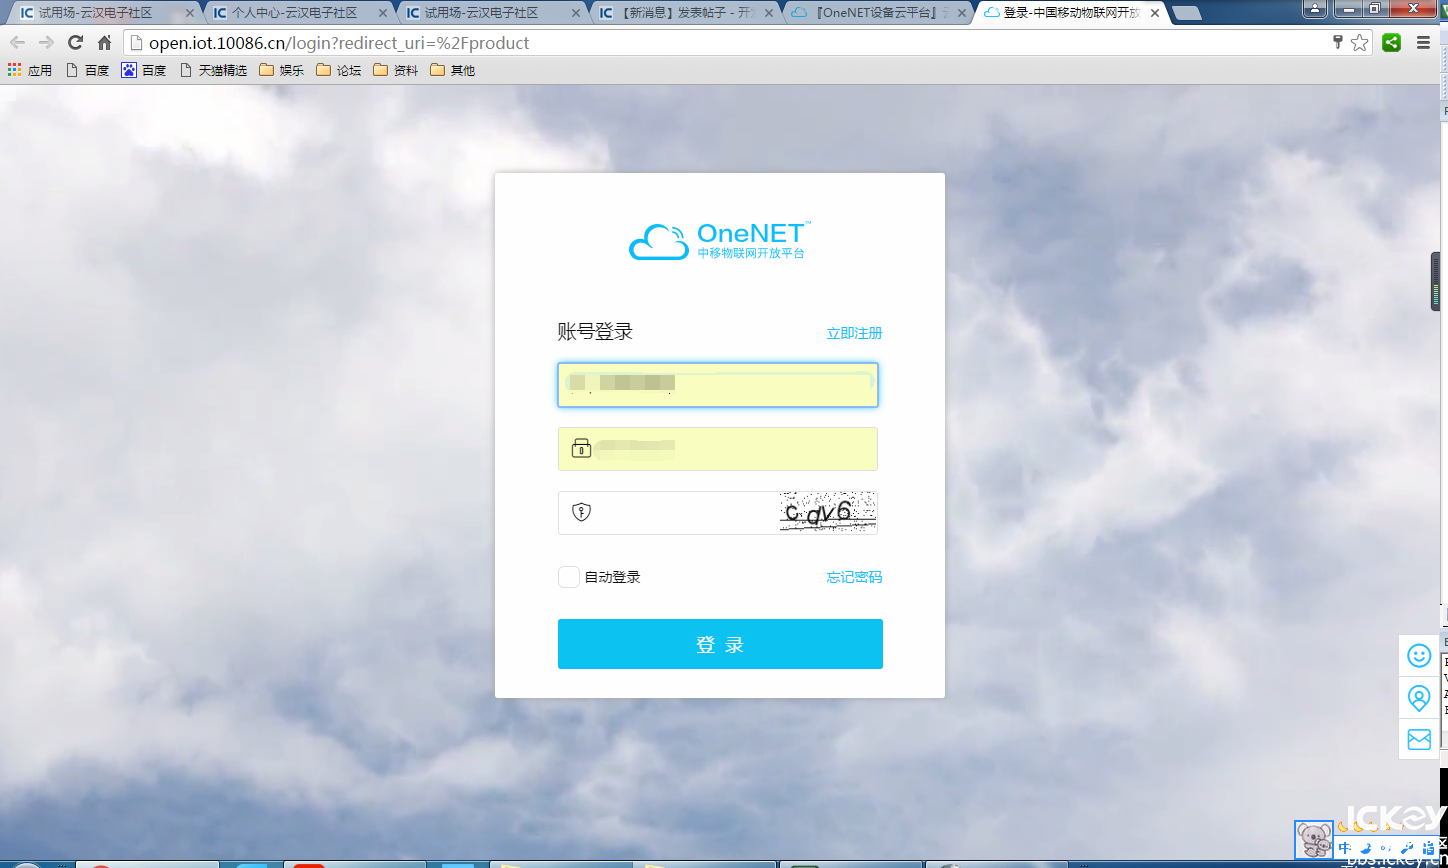Focus the password input field
The width and height of the screenshot is (1448, 868).
click(x=718, y=449)
